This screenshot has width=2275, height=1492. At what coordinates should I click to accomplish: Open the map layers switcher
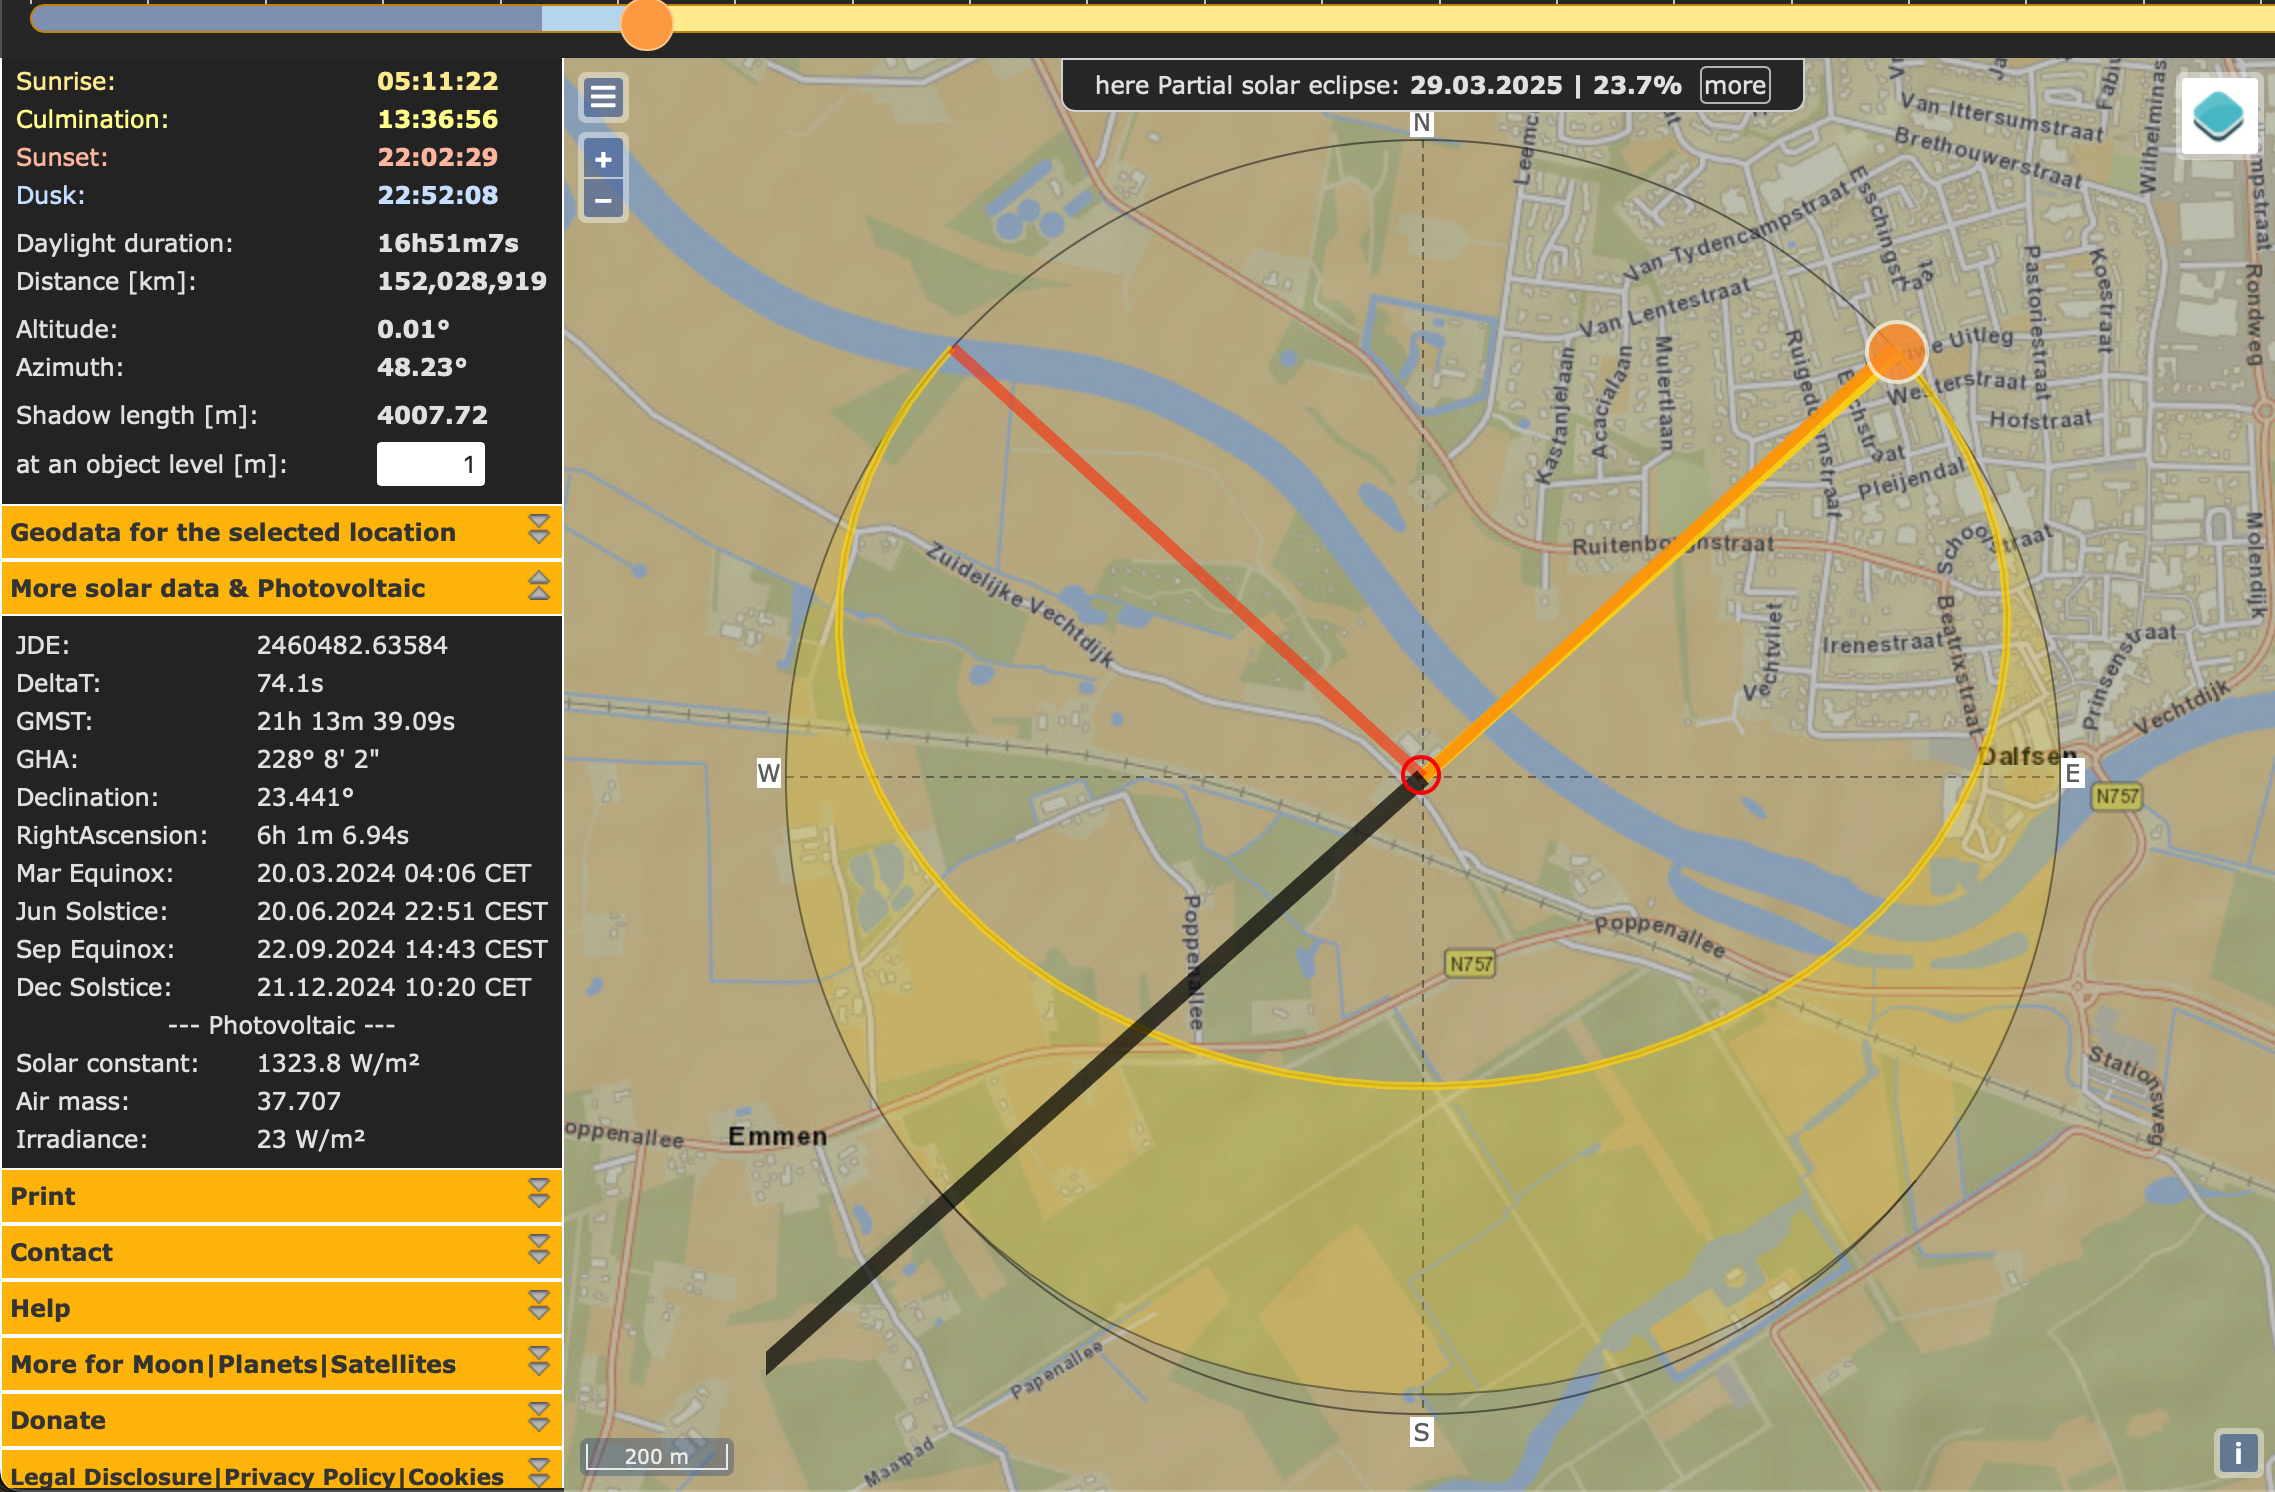coord(2219,116)
